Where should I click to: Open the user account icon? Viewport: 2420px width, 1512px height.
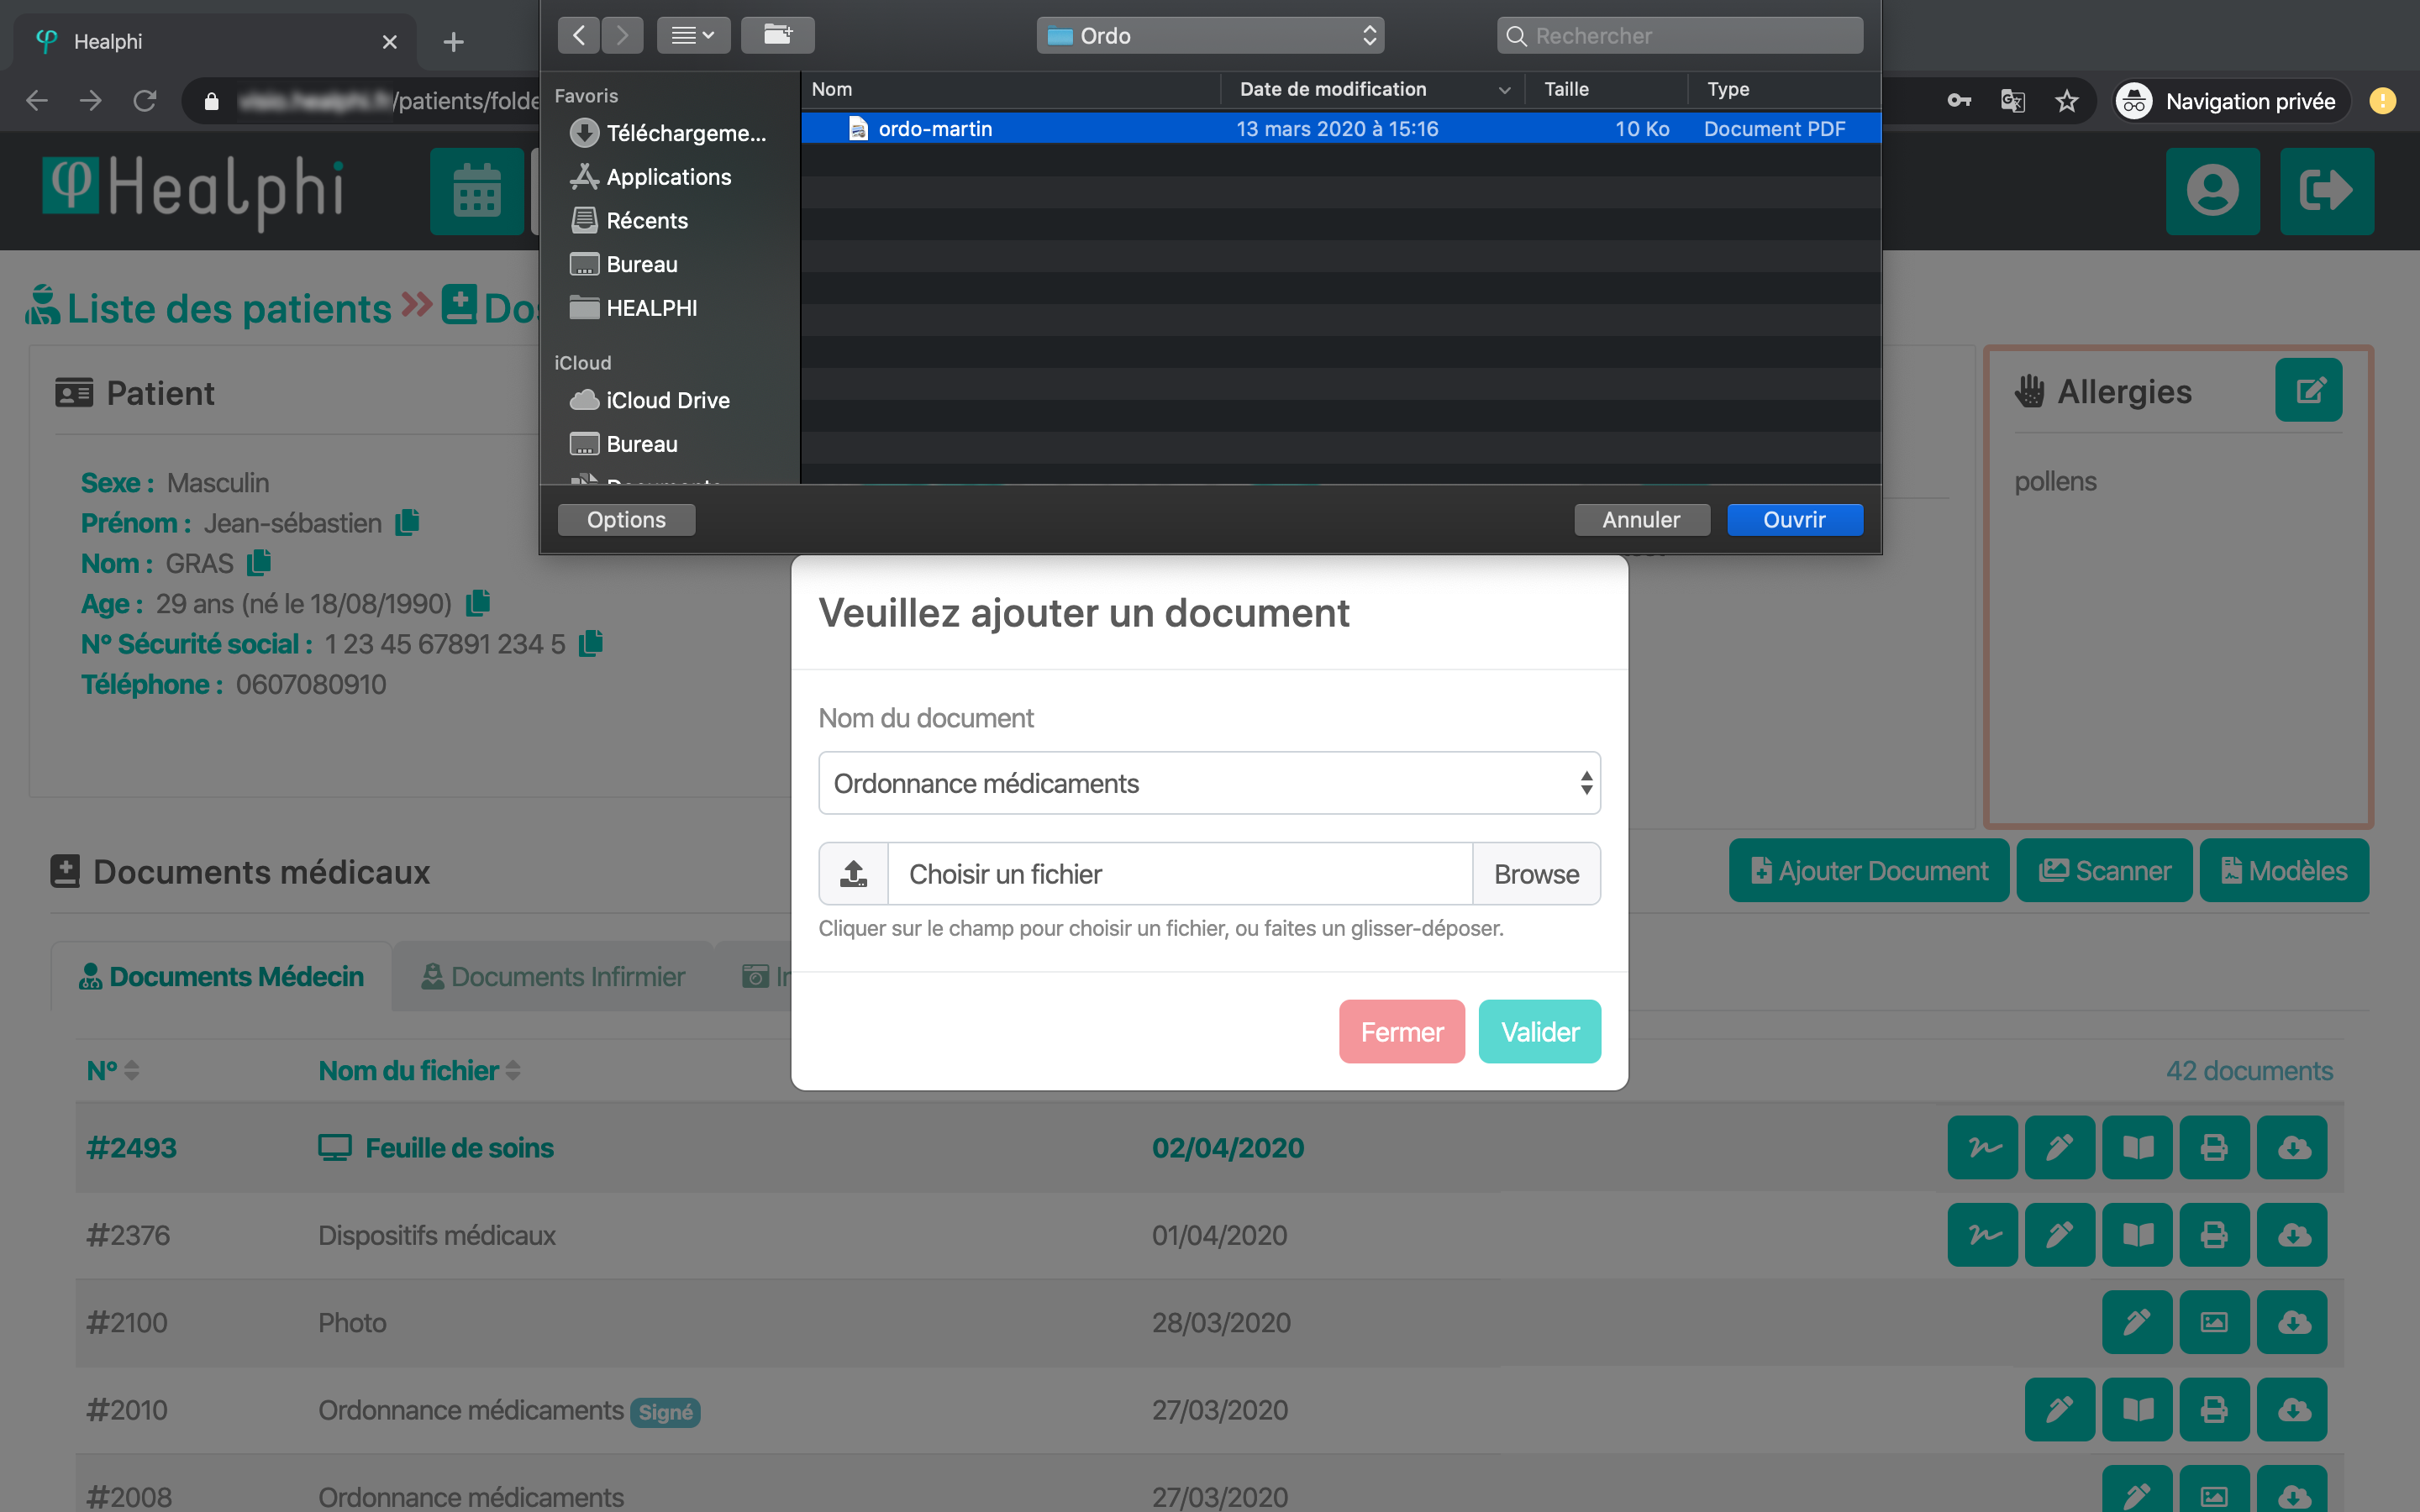click(x=2212, y=191)
